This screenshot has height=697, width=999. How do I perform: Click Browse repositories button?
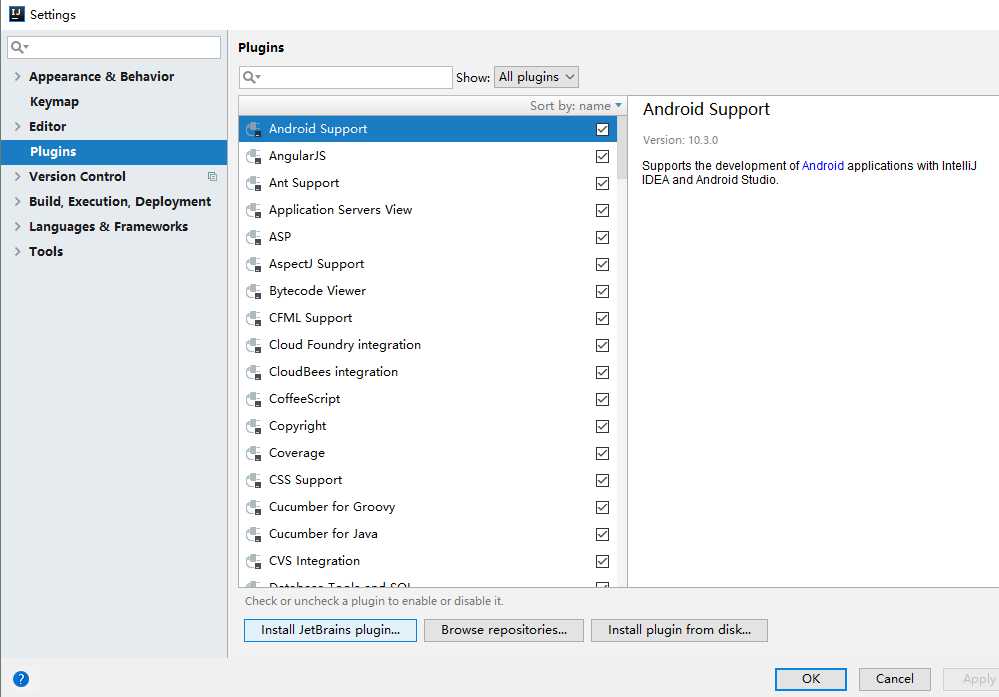coord(504,630)
